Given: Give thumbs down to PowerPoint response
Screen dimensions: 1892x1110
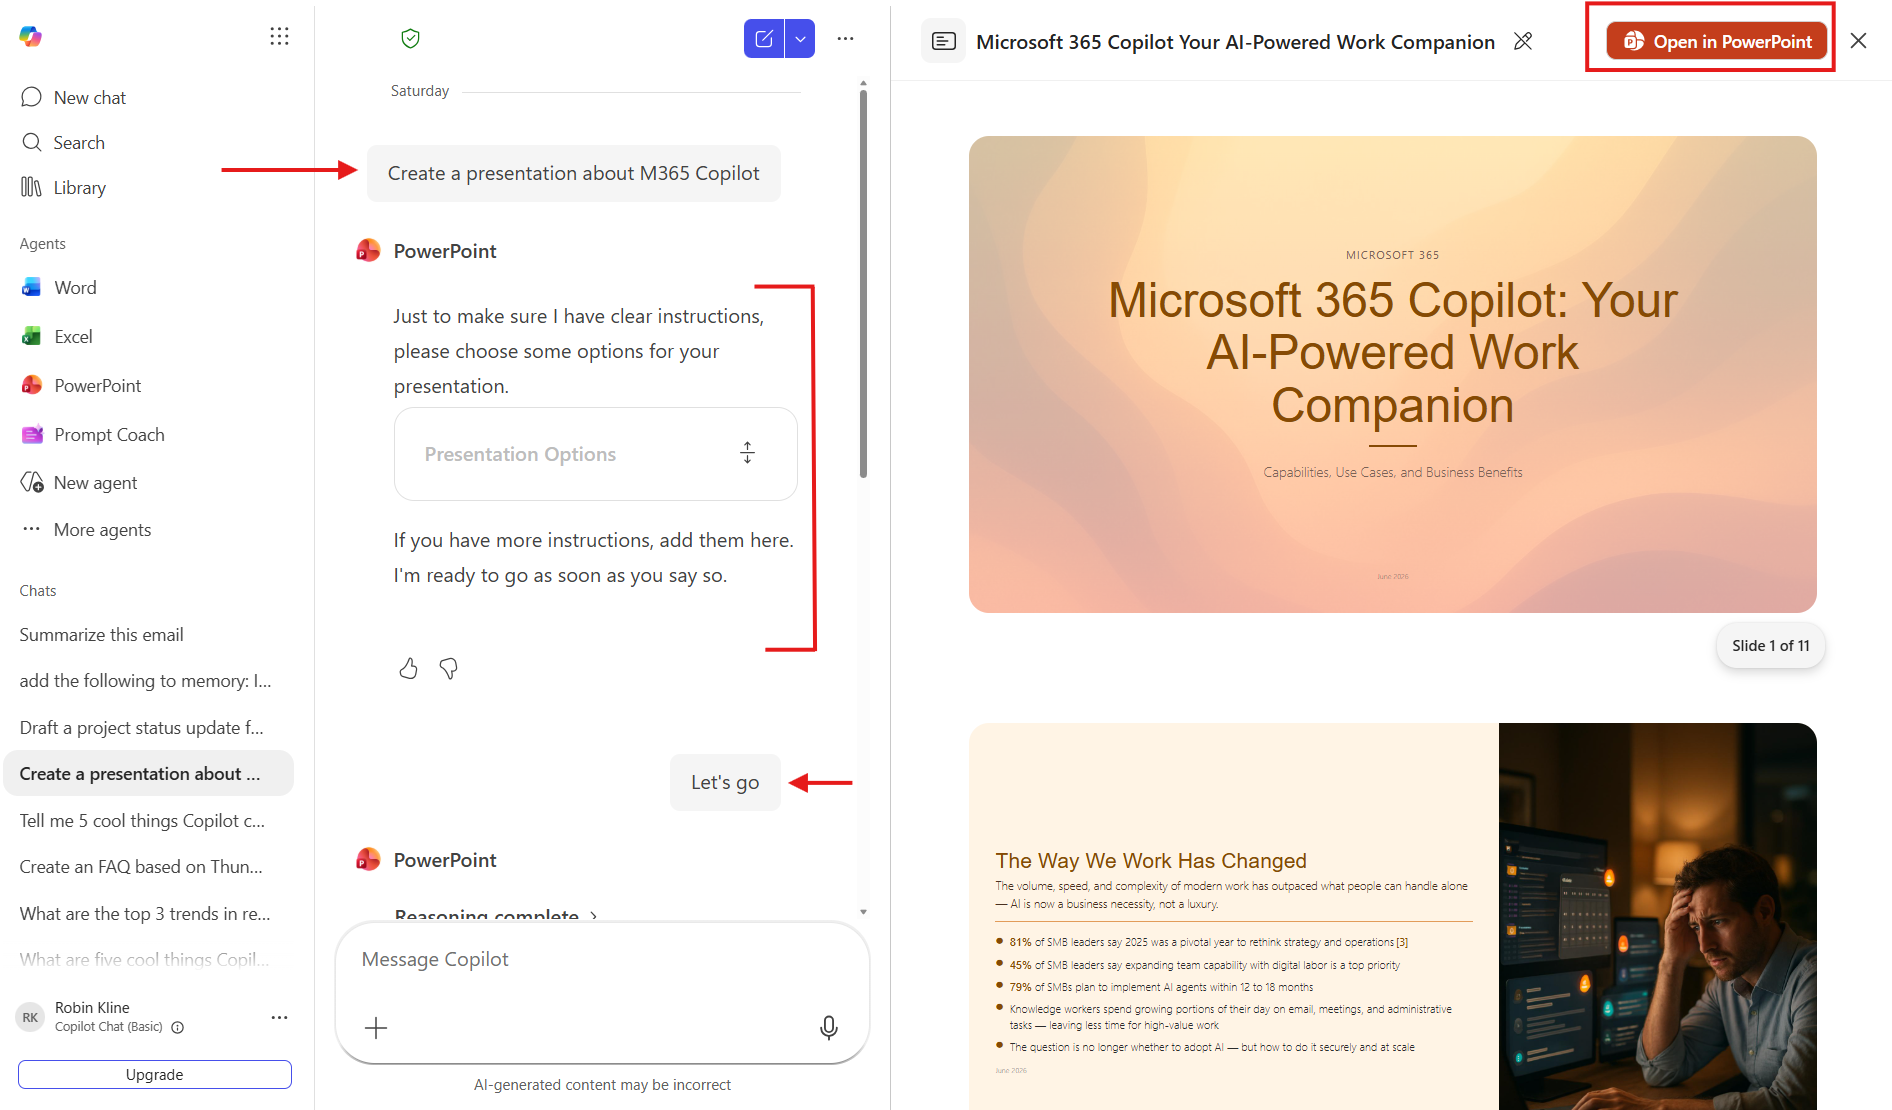Looking at the screenshot, I should click(x=449, y=669).
